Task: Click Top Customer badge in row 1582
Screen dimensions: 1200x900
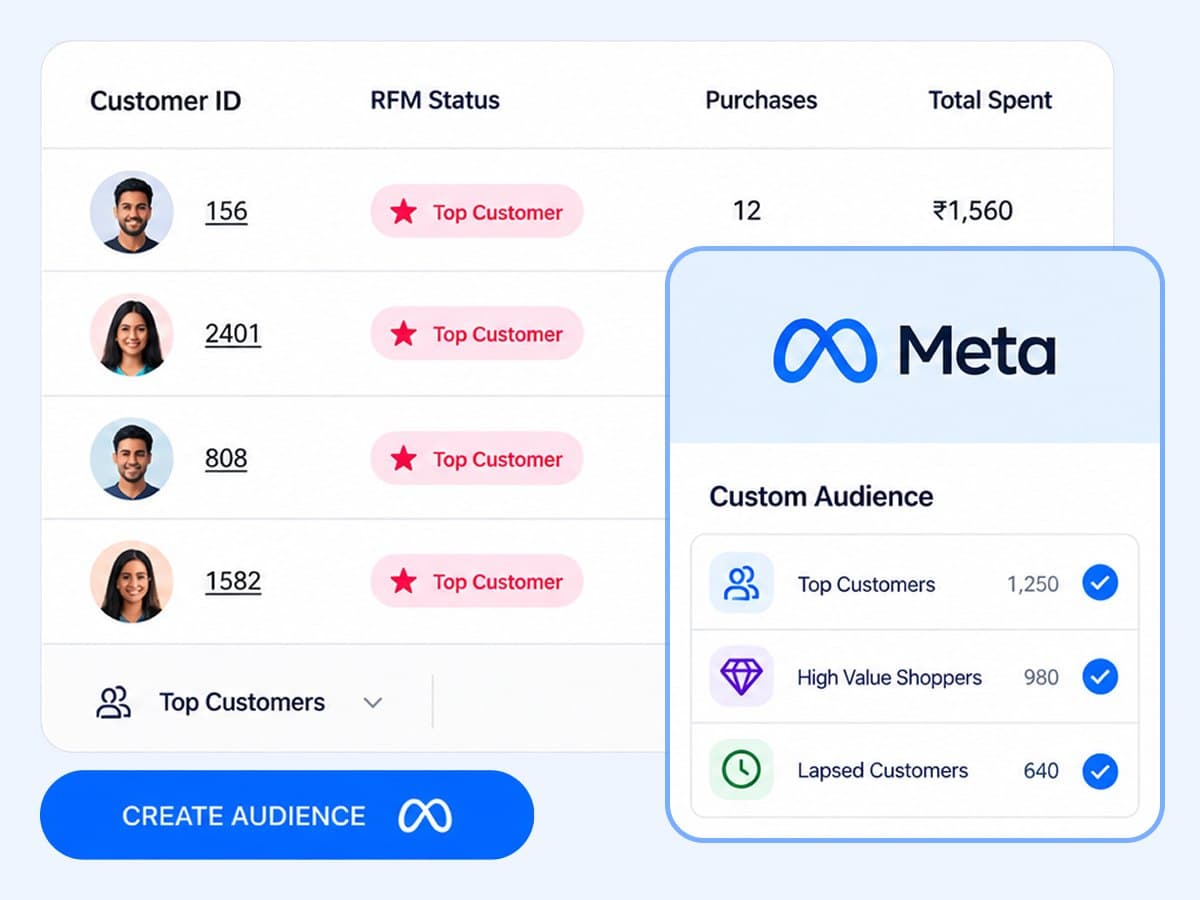Action: click(477, 581)
